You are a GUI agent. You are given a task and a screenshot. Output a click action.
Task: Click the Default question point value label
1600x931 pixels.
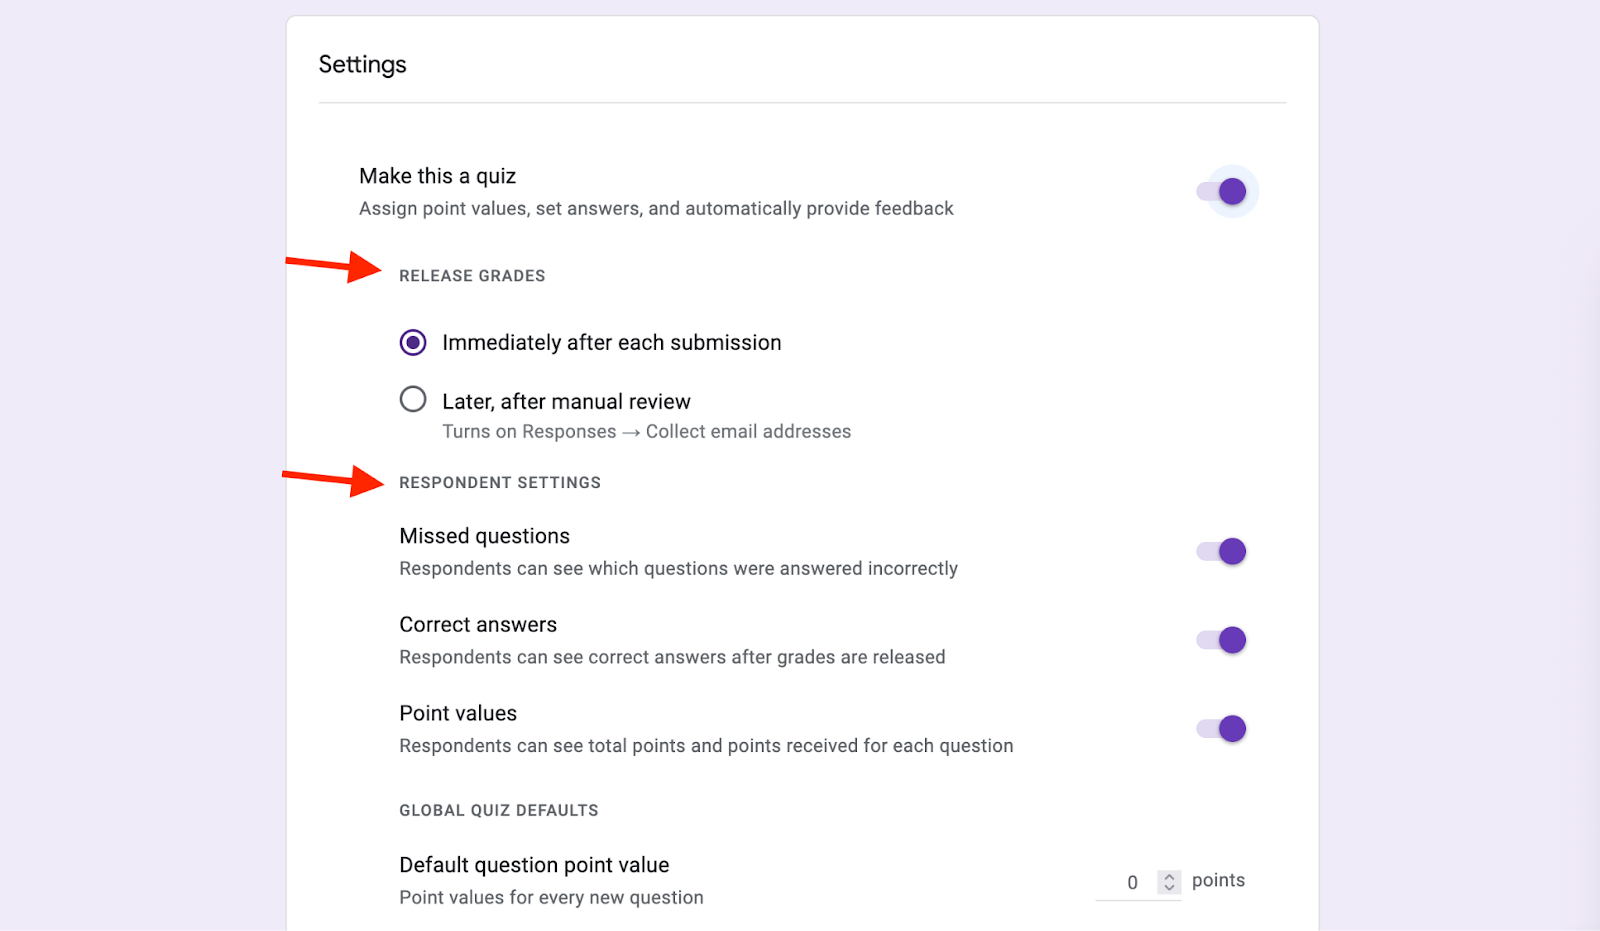(x=534, y=865)
